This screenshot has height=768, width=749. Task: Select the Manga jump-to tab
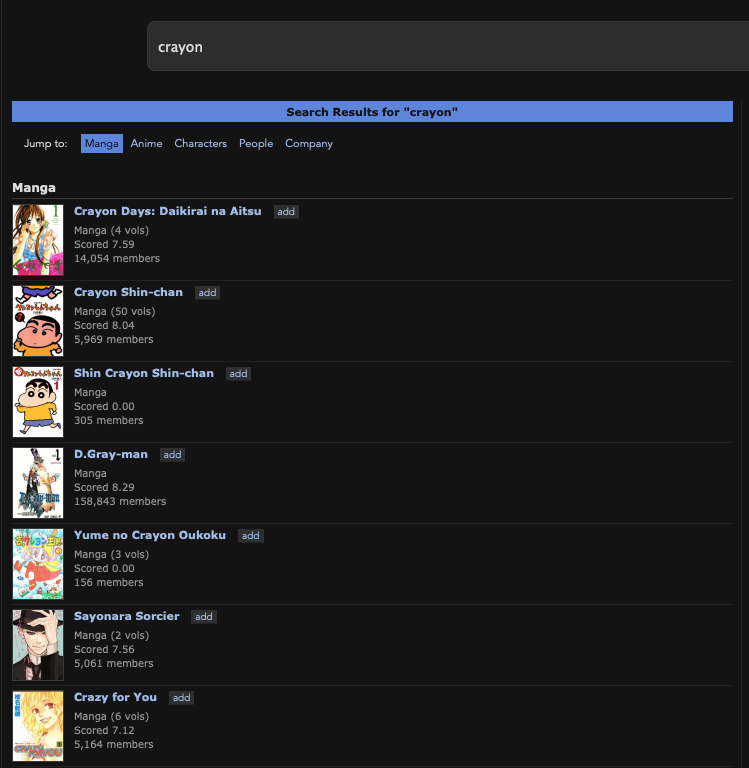(x=102, y=144)
